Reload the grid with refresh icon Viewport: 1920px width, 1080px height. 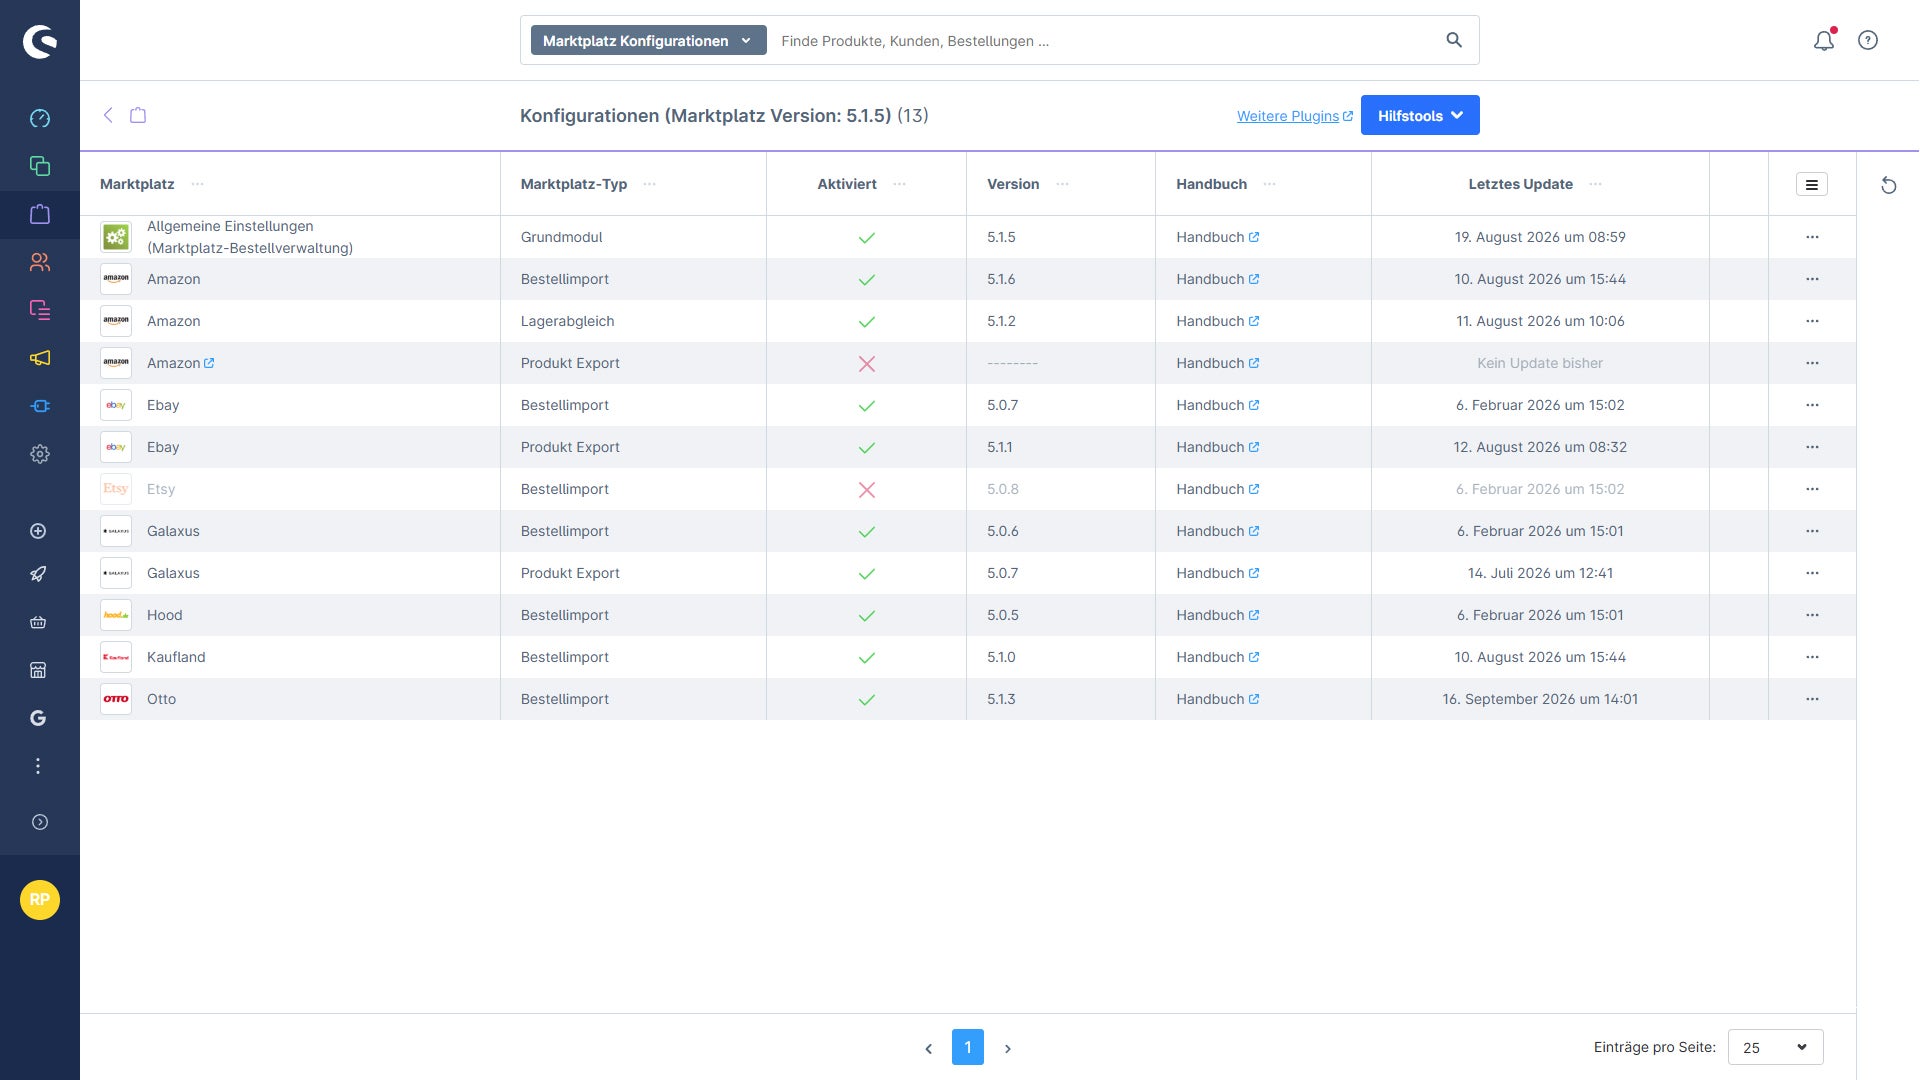pos(1888,185)
